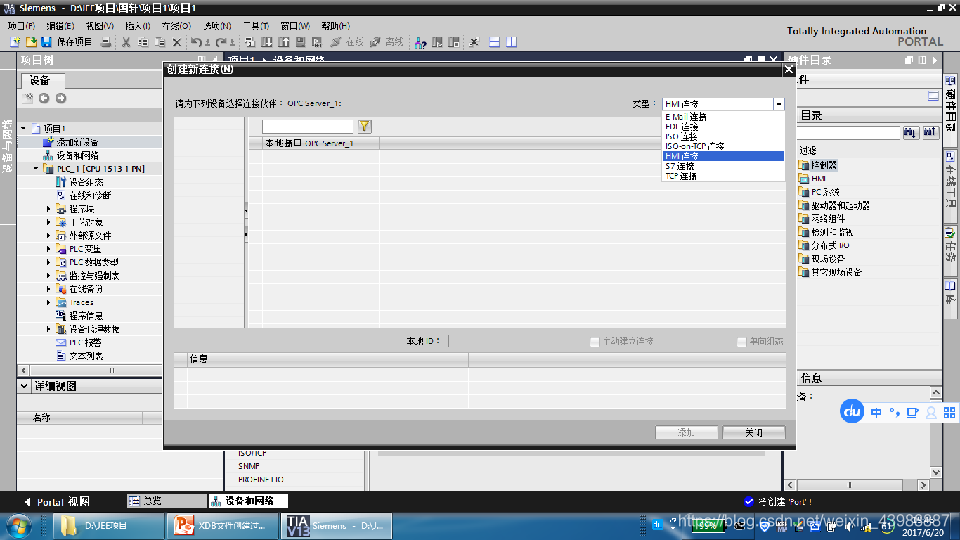Screen dimensions: 960x540
Task: Click the Download to device icon
Action: (x=267, y=42)
